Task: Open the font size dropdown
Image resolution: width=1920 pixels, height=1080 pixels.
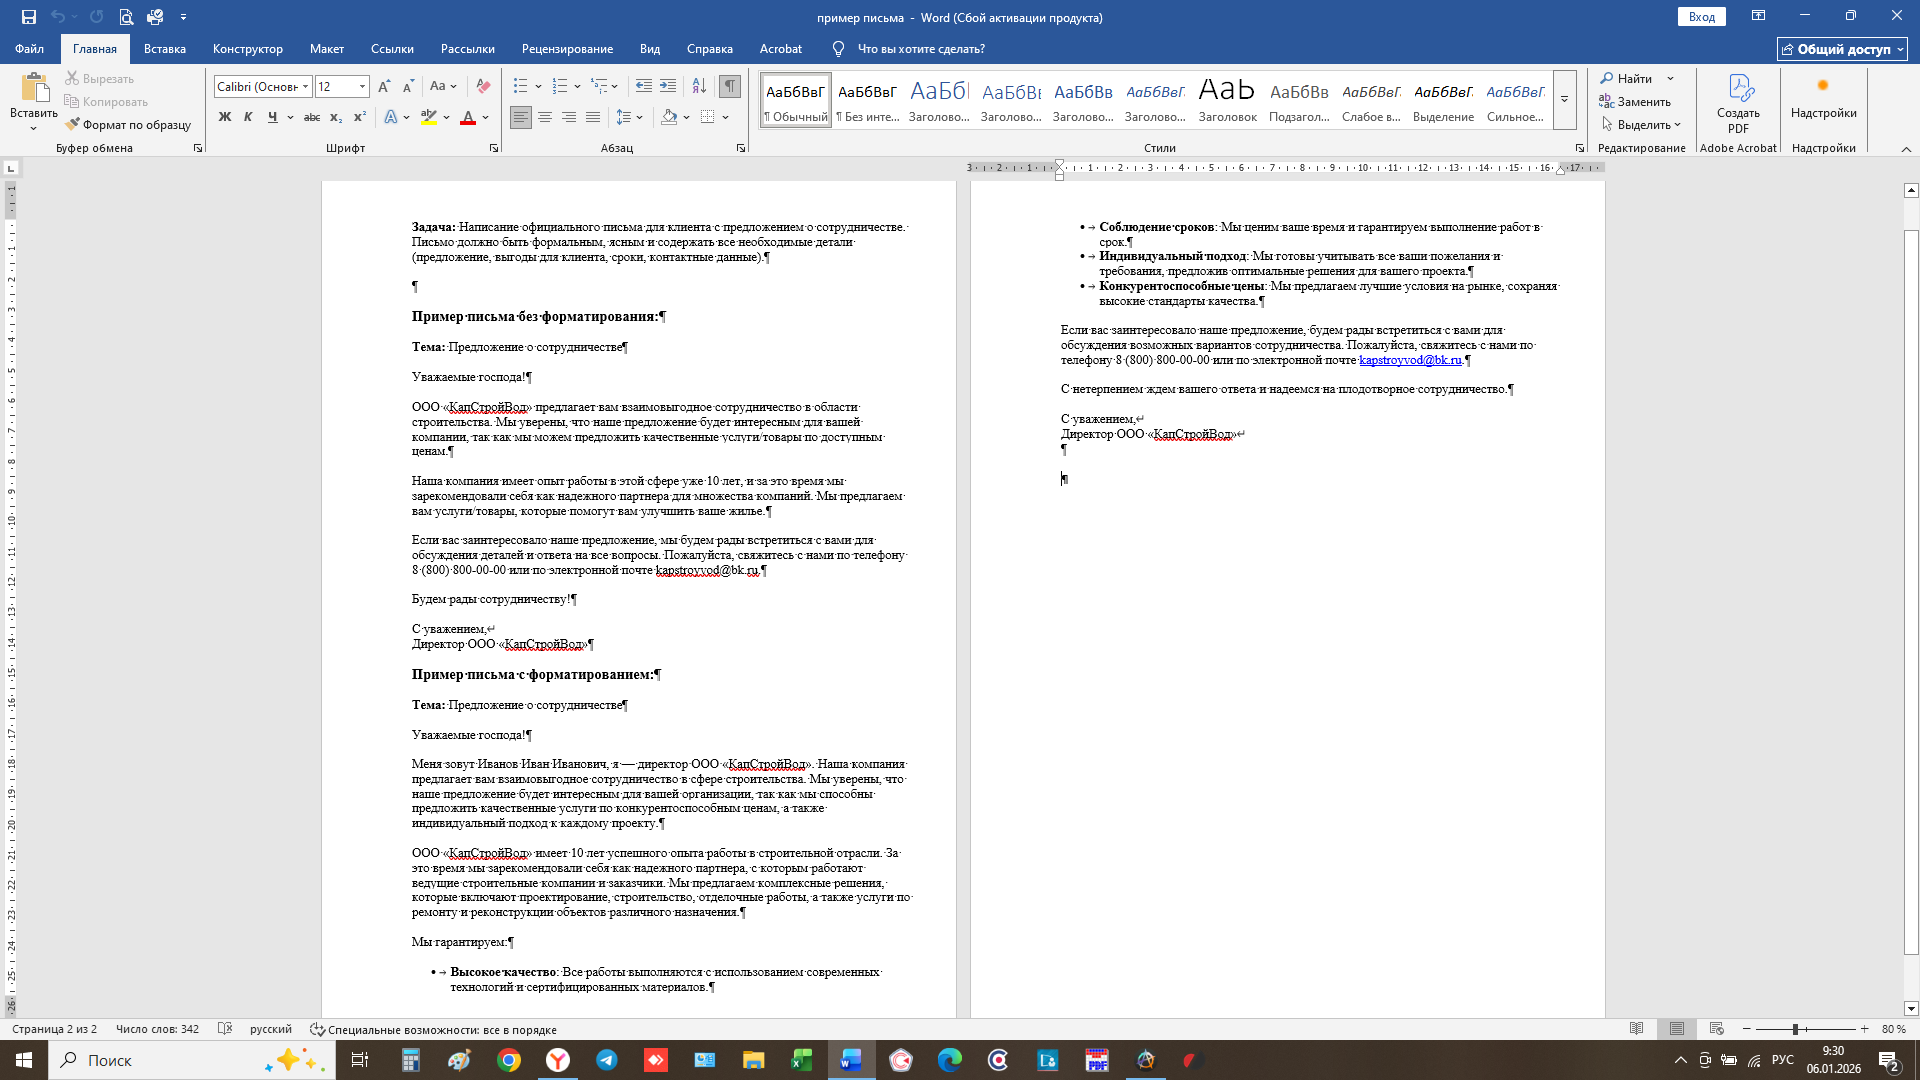Action: 362,87
